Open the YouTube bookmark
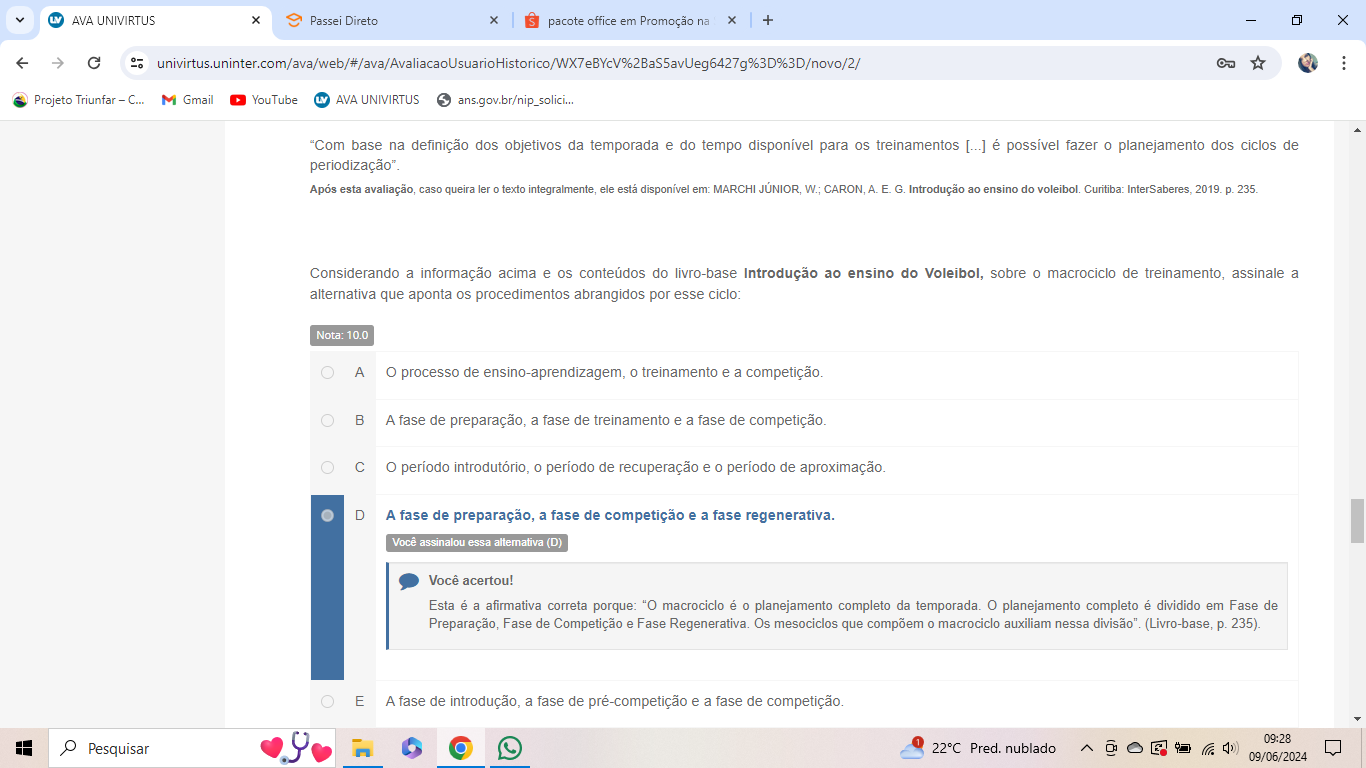 click(264, 100)
